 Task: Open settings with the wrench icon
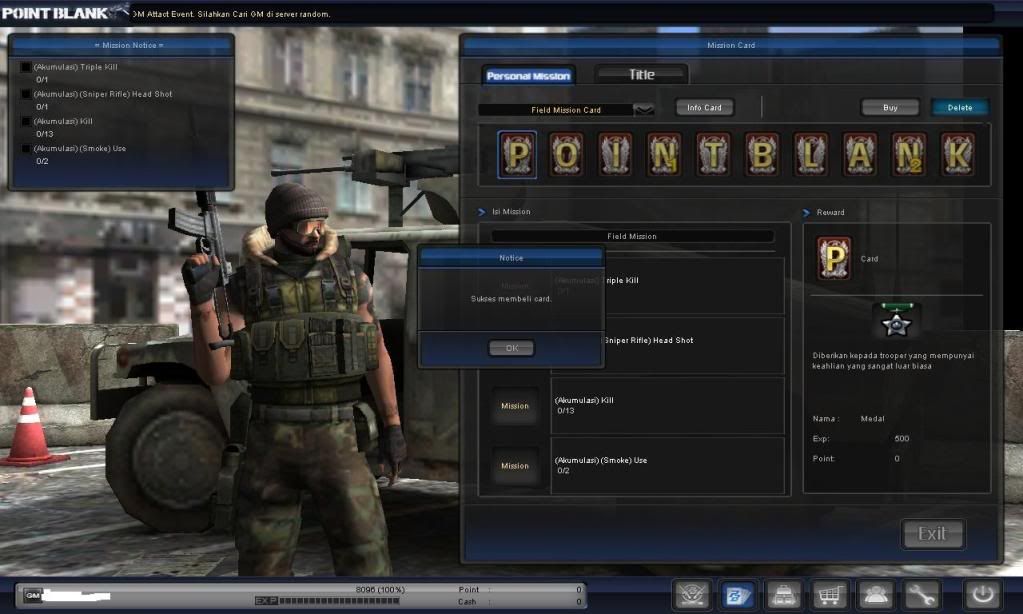tap(921, 594)
